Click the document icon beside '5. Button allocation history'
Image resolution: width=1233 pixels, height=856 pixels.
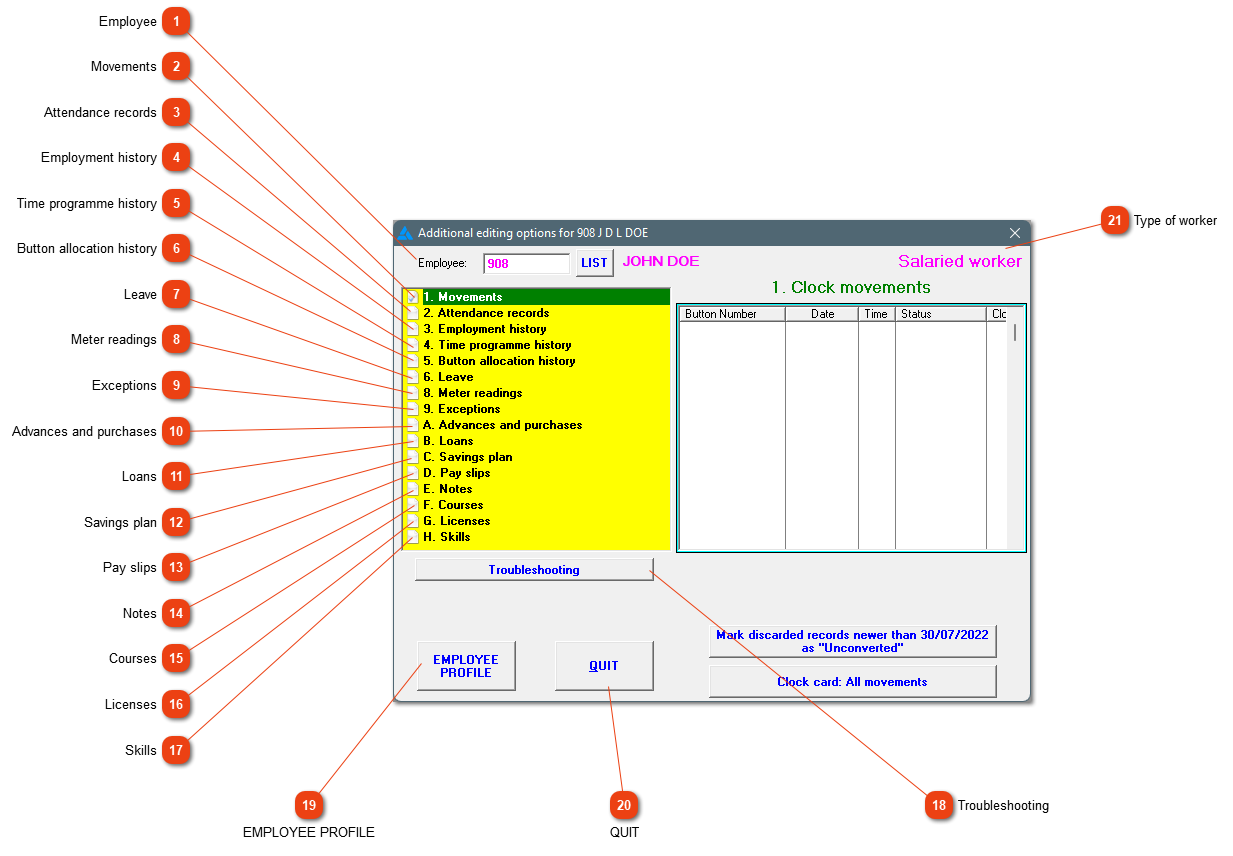click(x=412, y=361)
